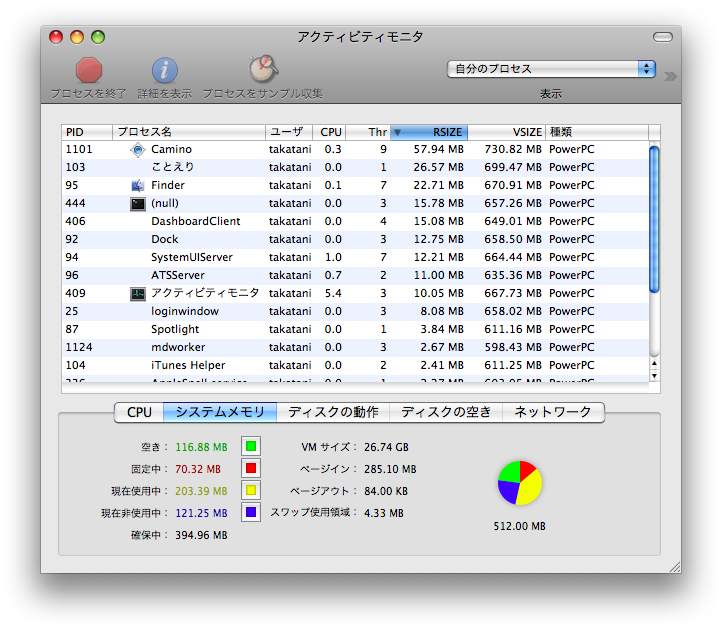Select the iTunes Helper process row
Viewport: 722px width, 629px height.
[x=355, y=365]
